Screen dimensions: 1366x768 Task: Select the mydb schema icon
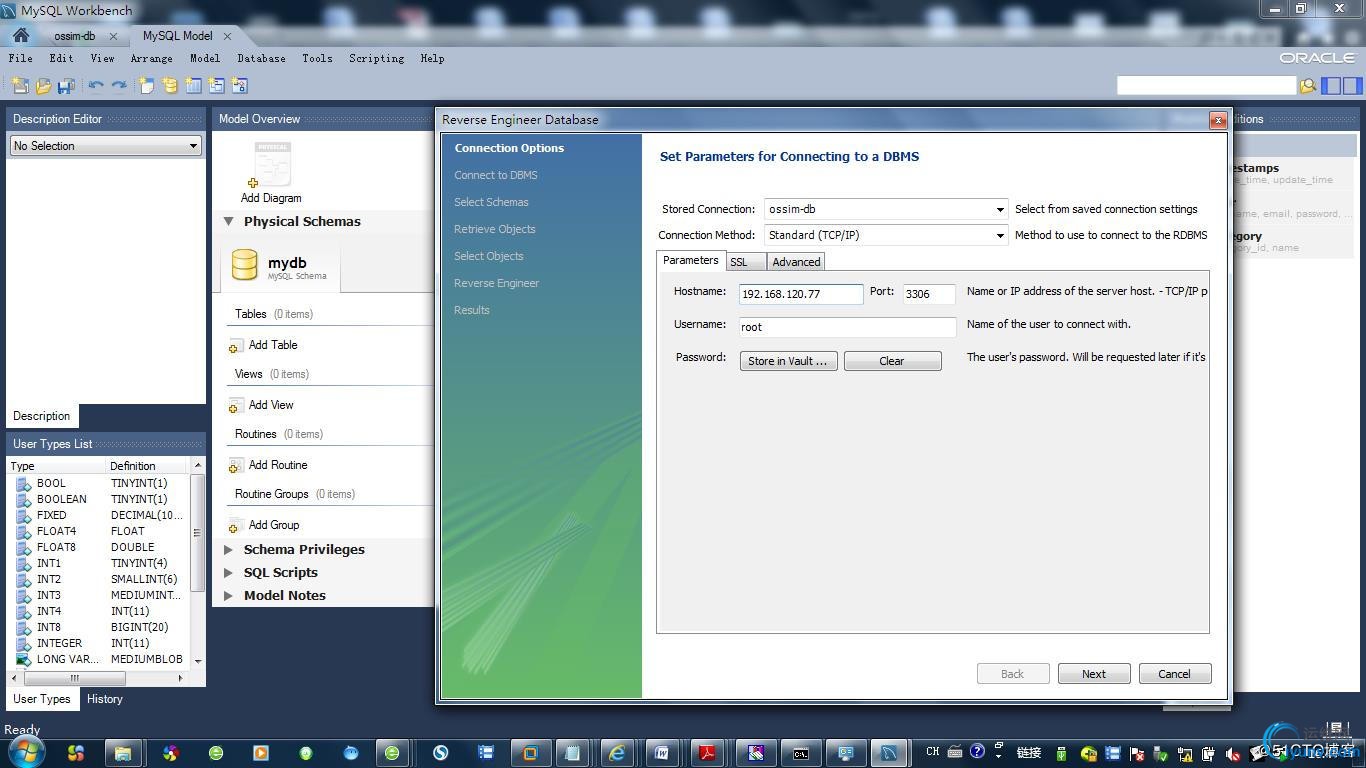245,265
